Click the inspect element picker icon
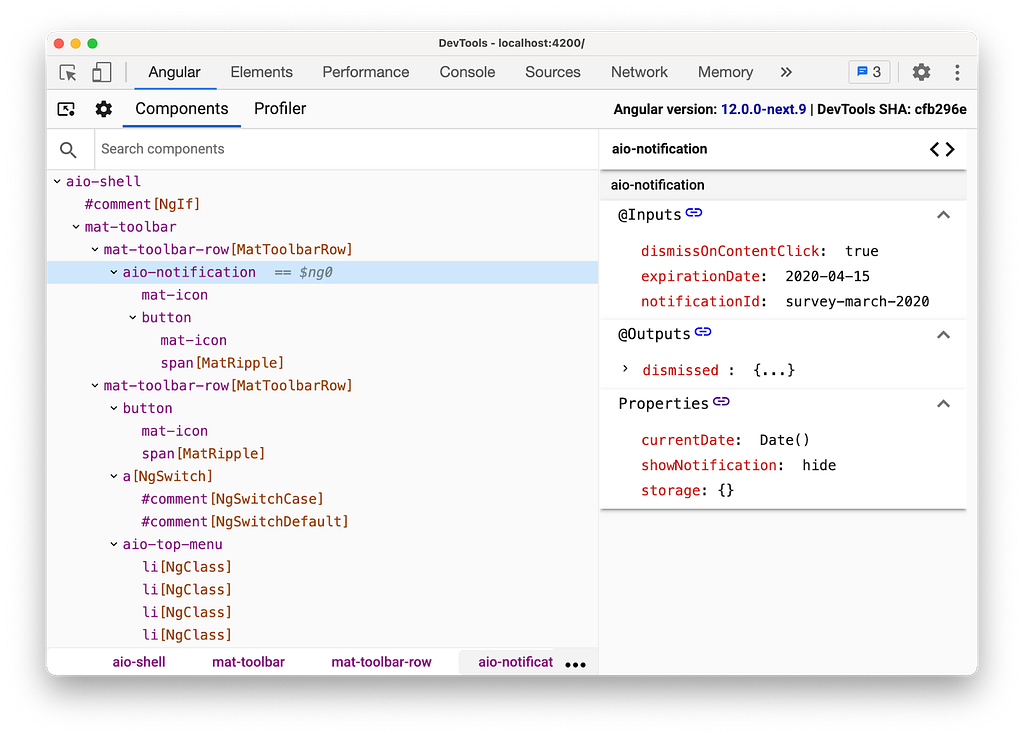 click(x=68, y=72)
